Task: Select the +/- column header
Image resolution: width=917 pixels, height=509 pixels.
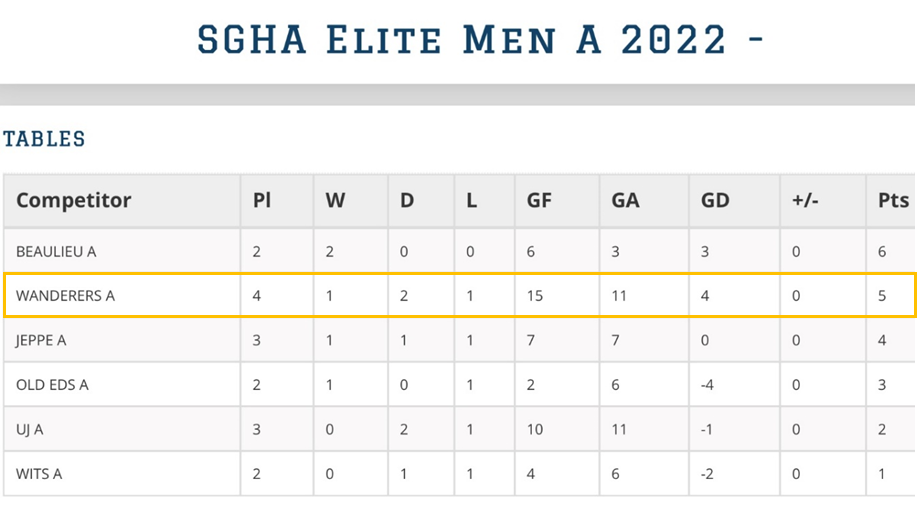Action: 805,200
